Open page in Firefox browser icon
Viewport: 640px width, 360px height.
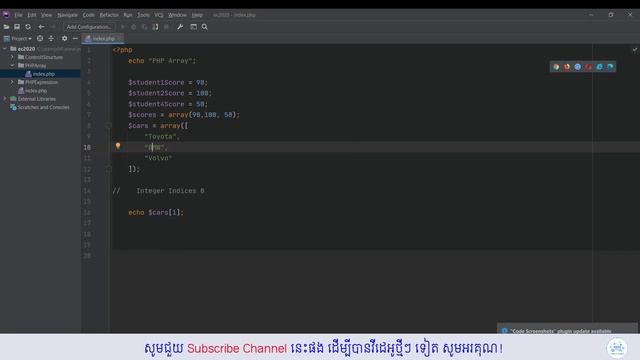pos(567,67)
